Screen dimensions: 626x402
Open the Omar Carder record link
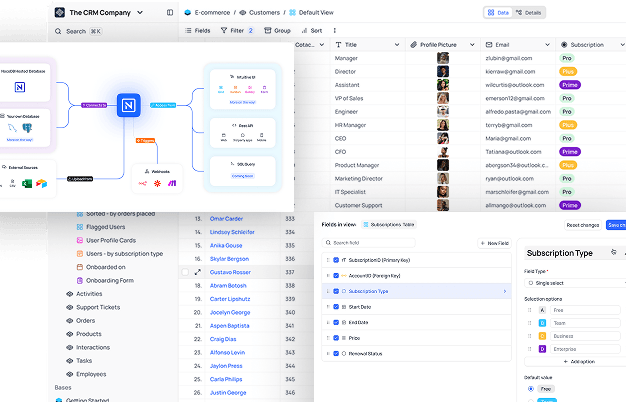pyautogui.click(x=226, y=219)
